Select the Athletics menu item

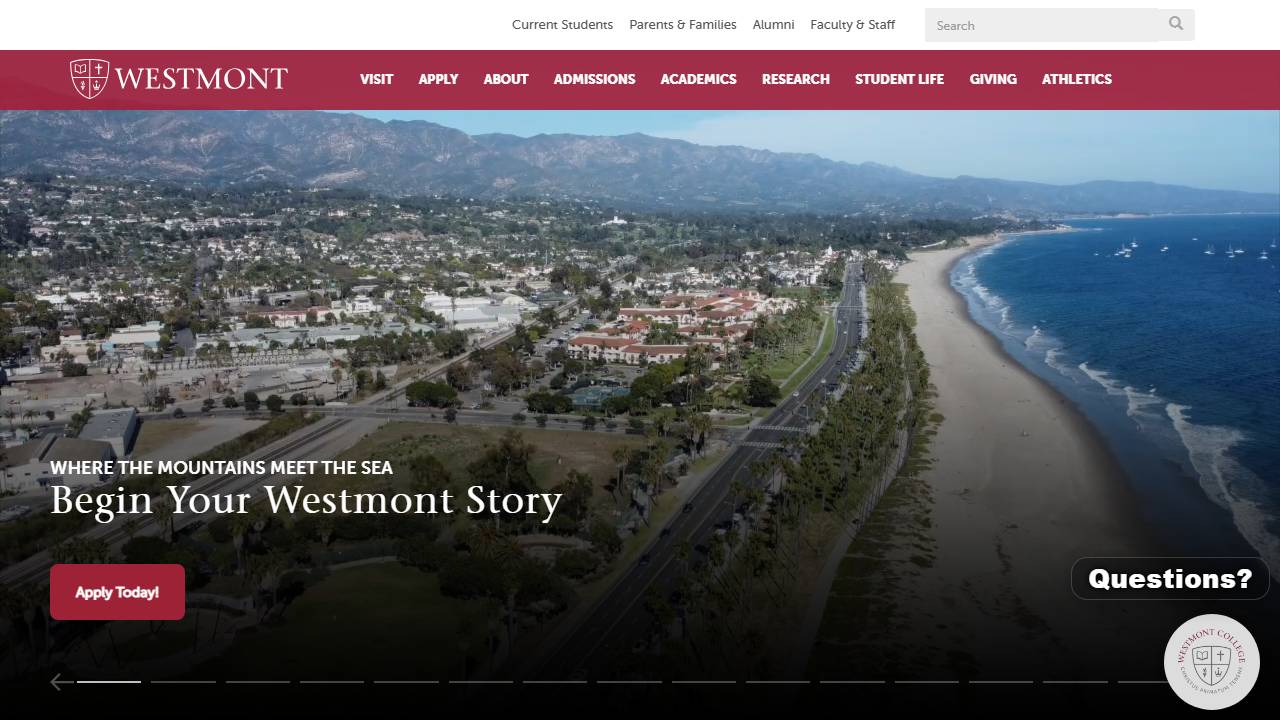(x=1077, y=79)
